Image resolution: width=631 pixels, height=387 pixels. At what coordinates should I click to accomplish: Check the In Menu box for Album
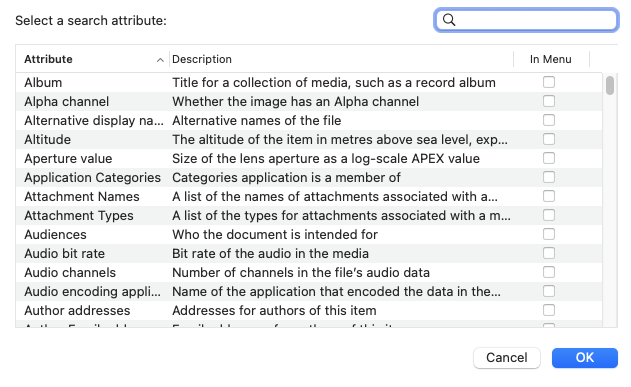click(x=549, y=82)
